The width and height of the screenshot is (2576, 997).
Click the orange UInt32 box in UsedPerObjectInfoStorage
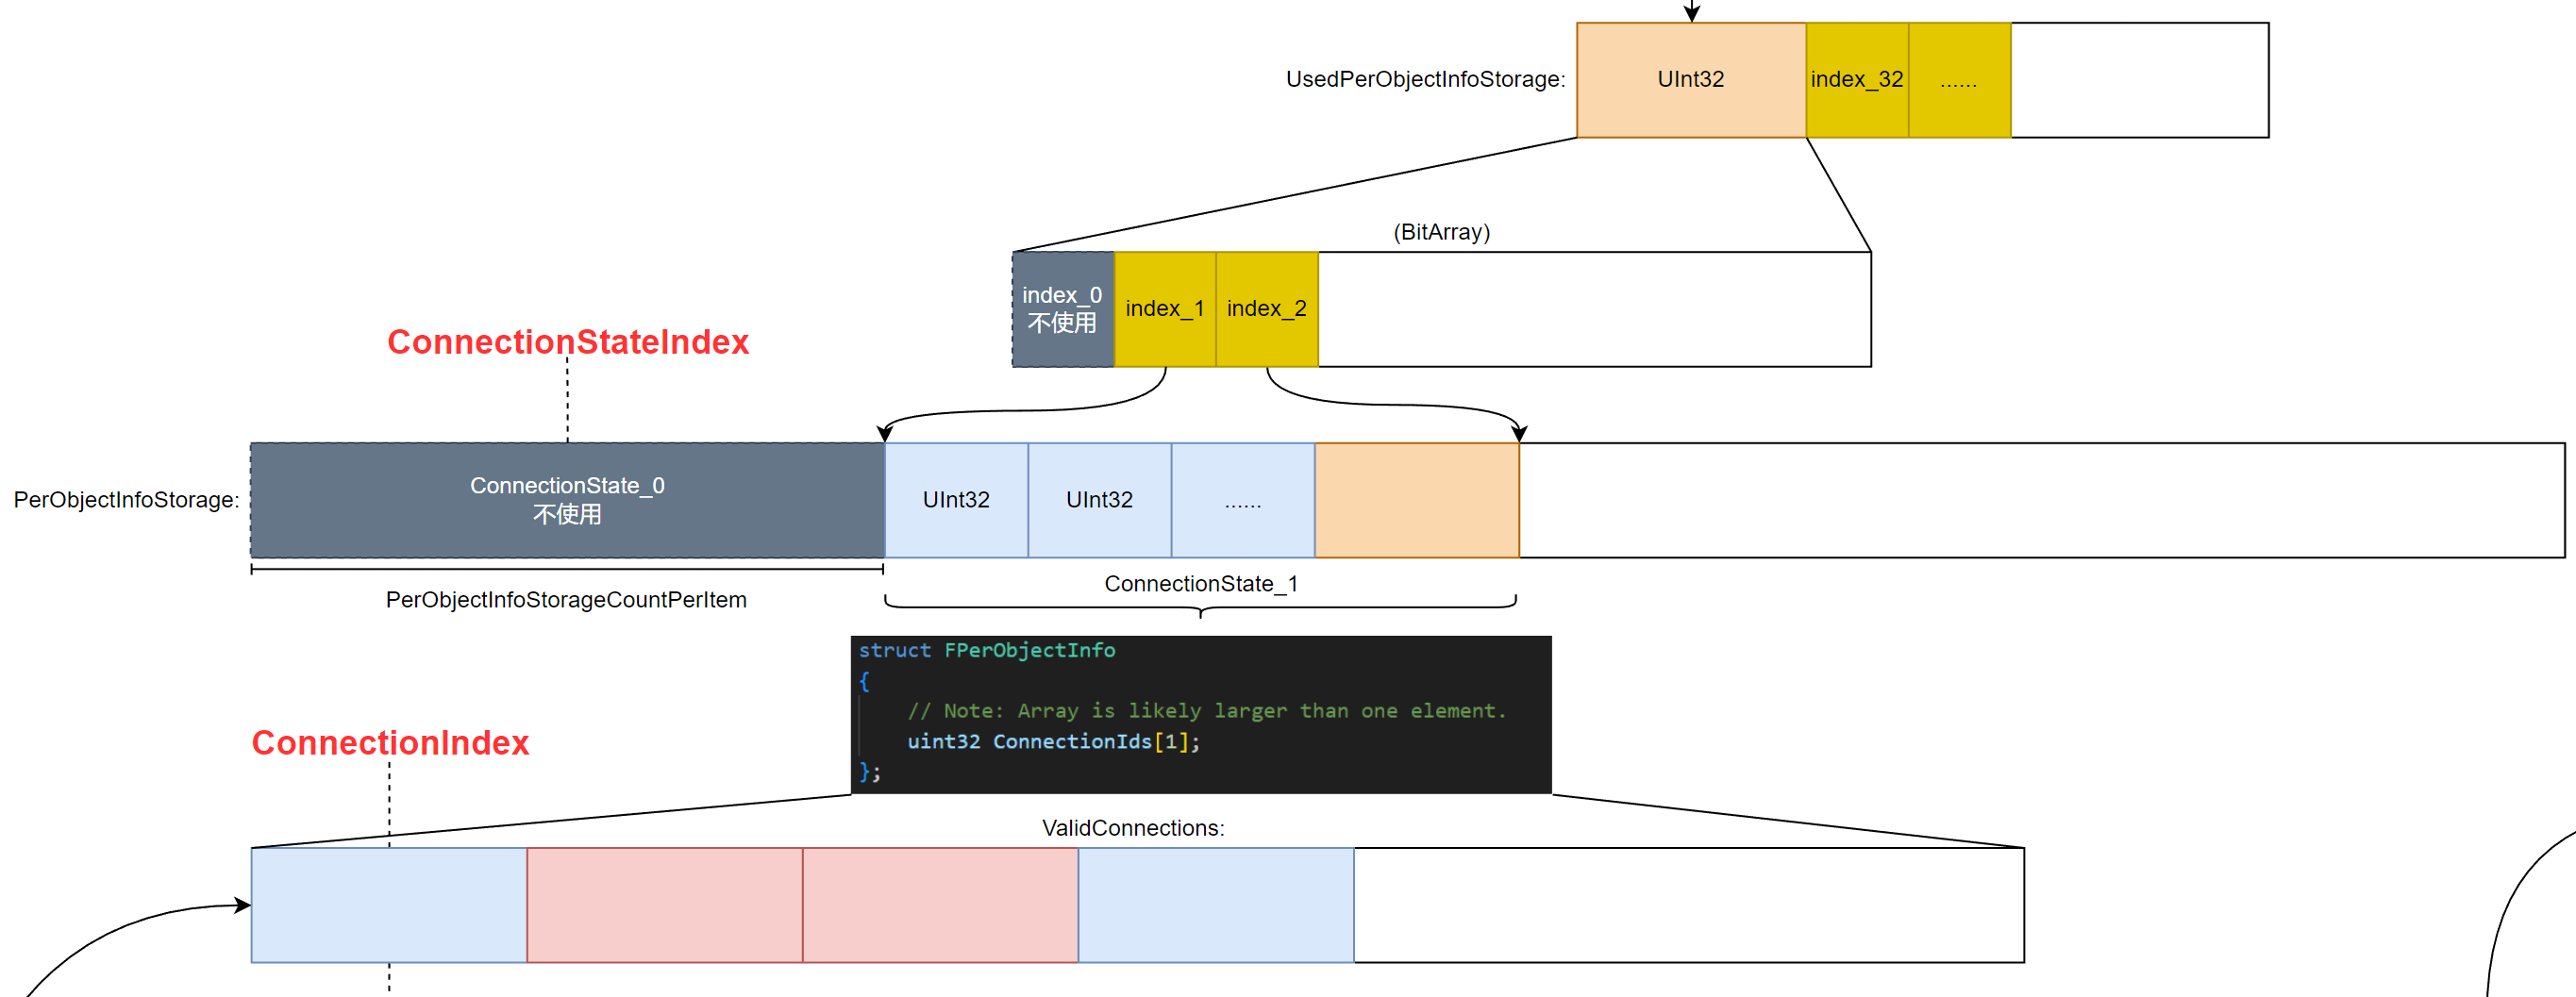click(x=1690, y=80)
